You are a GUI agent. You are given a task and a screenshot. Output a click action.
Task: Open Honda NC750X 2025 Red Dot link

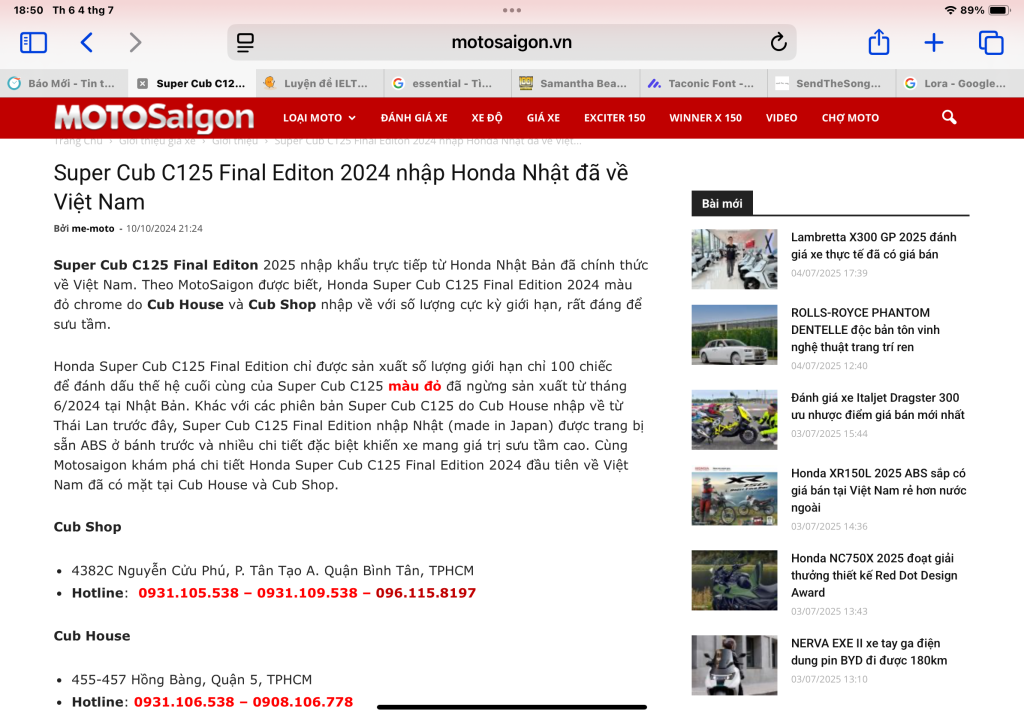[874, 576]
